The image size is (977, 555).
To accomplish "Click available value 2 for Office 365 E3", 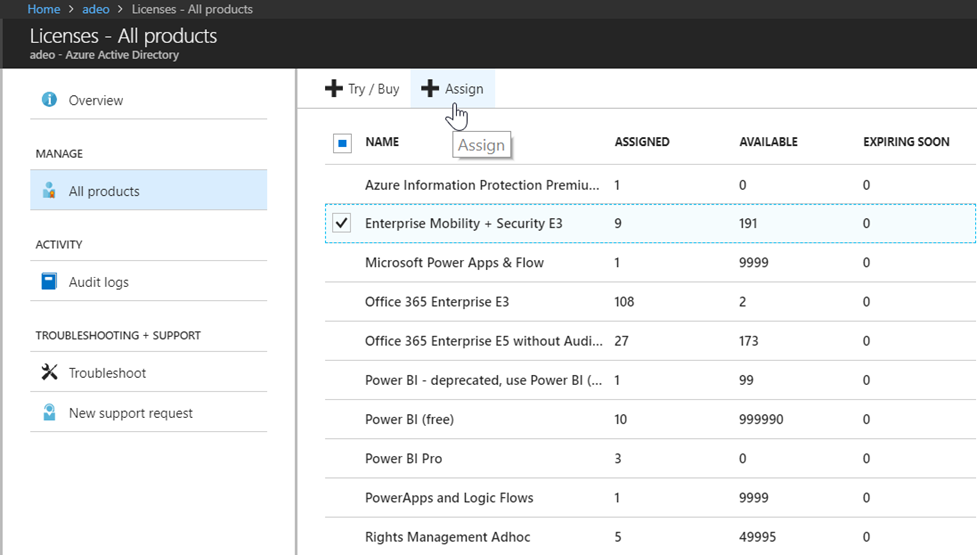I will pos(742,301).
